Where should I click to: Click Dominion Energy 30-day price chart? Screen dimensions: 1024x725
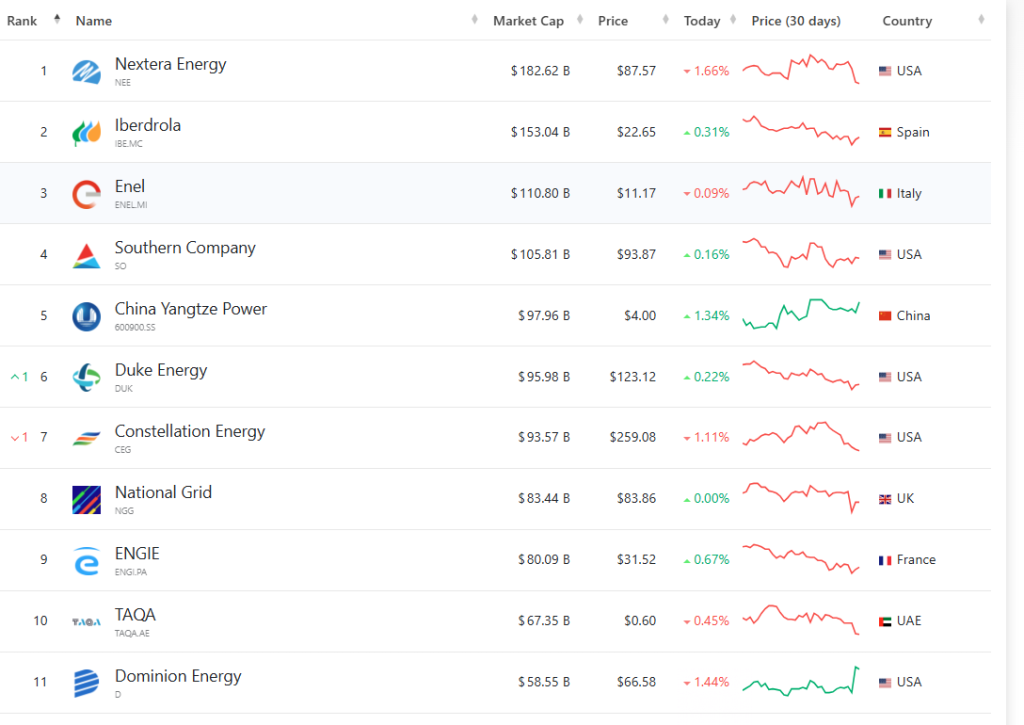801,681
